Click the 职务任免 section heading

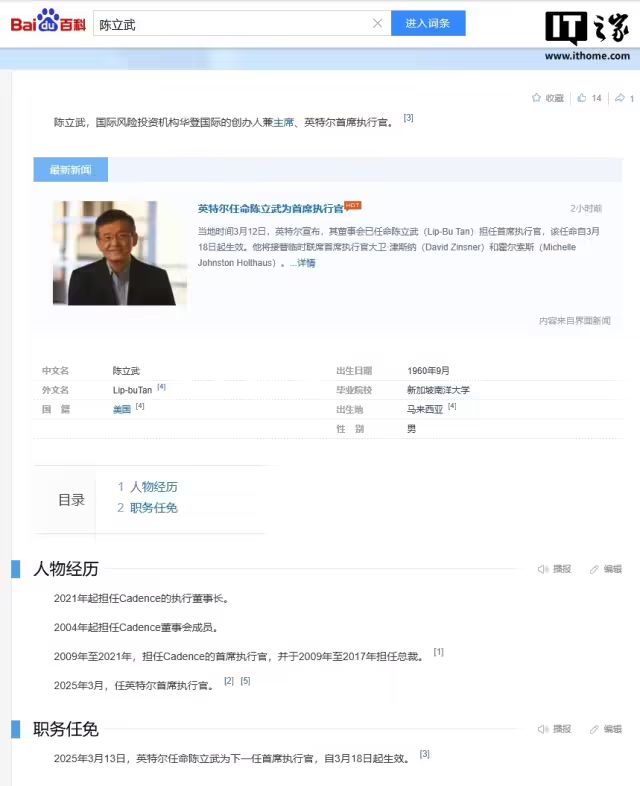pos(66,729)
